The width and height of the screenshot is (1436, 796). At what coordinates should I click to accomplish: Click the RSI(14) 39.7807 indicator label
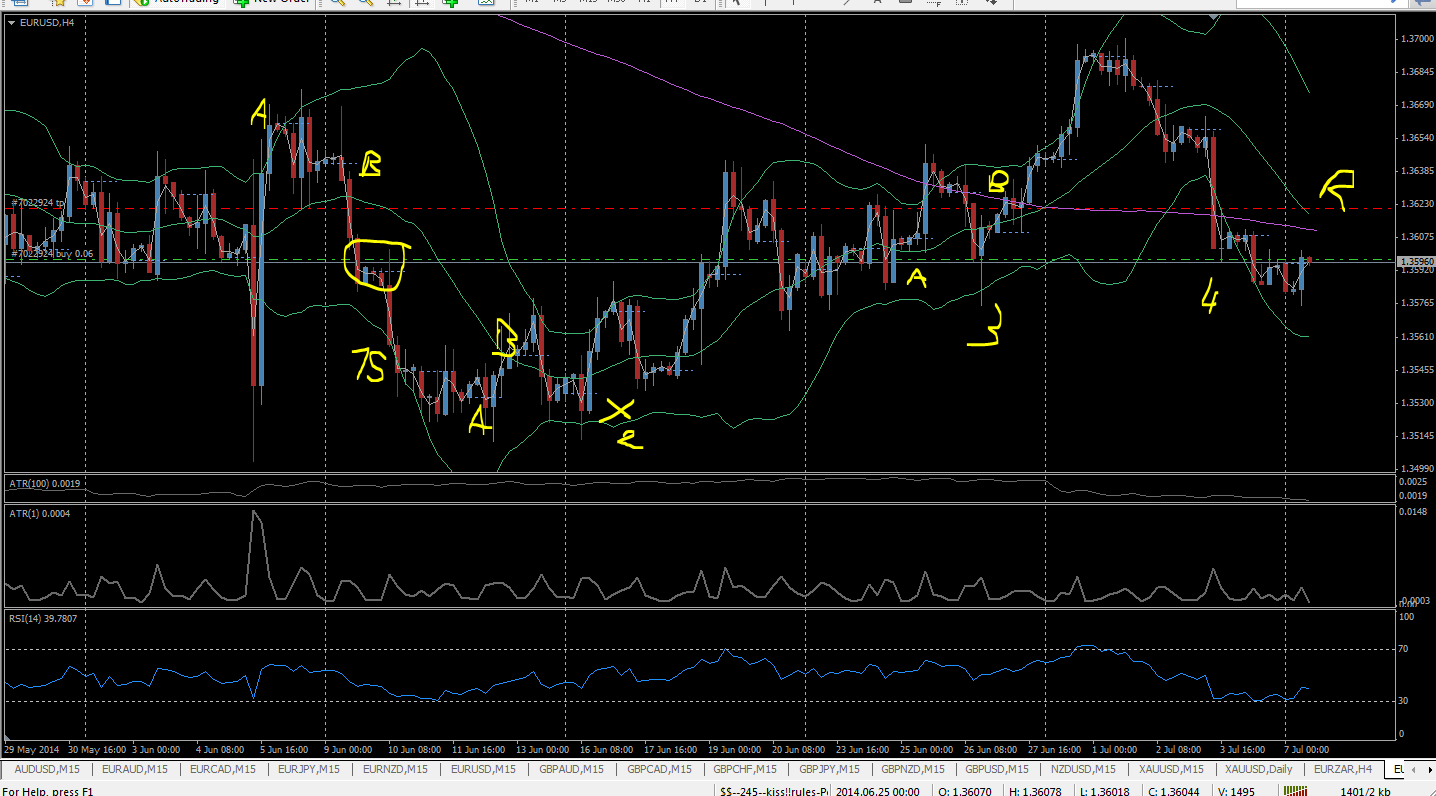(43, 618)
